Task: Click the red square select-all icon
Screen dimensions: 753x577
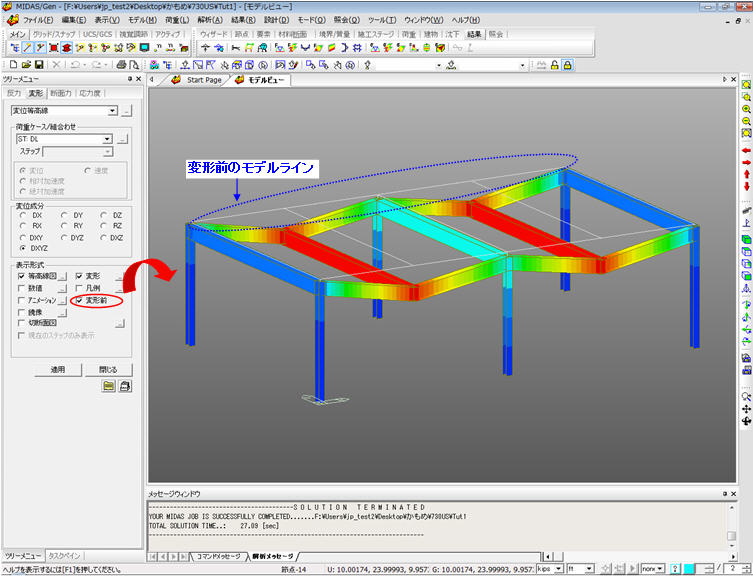Action: [54, 48]
